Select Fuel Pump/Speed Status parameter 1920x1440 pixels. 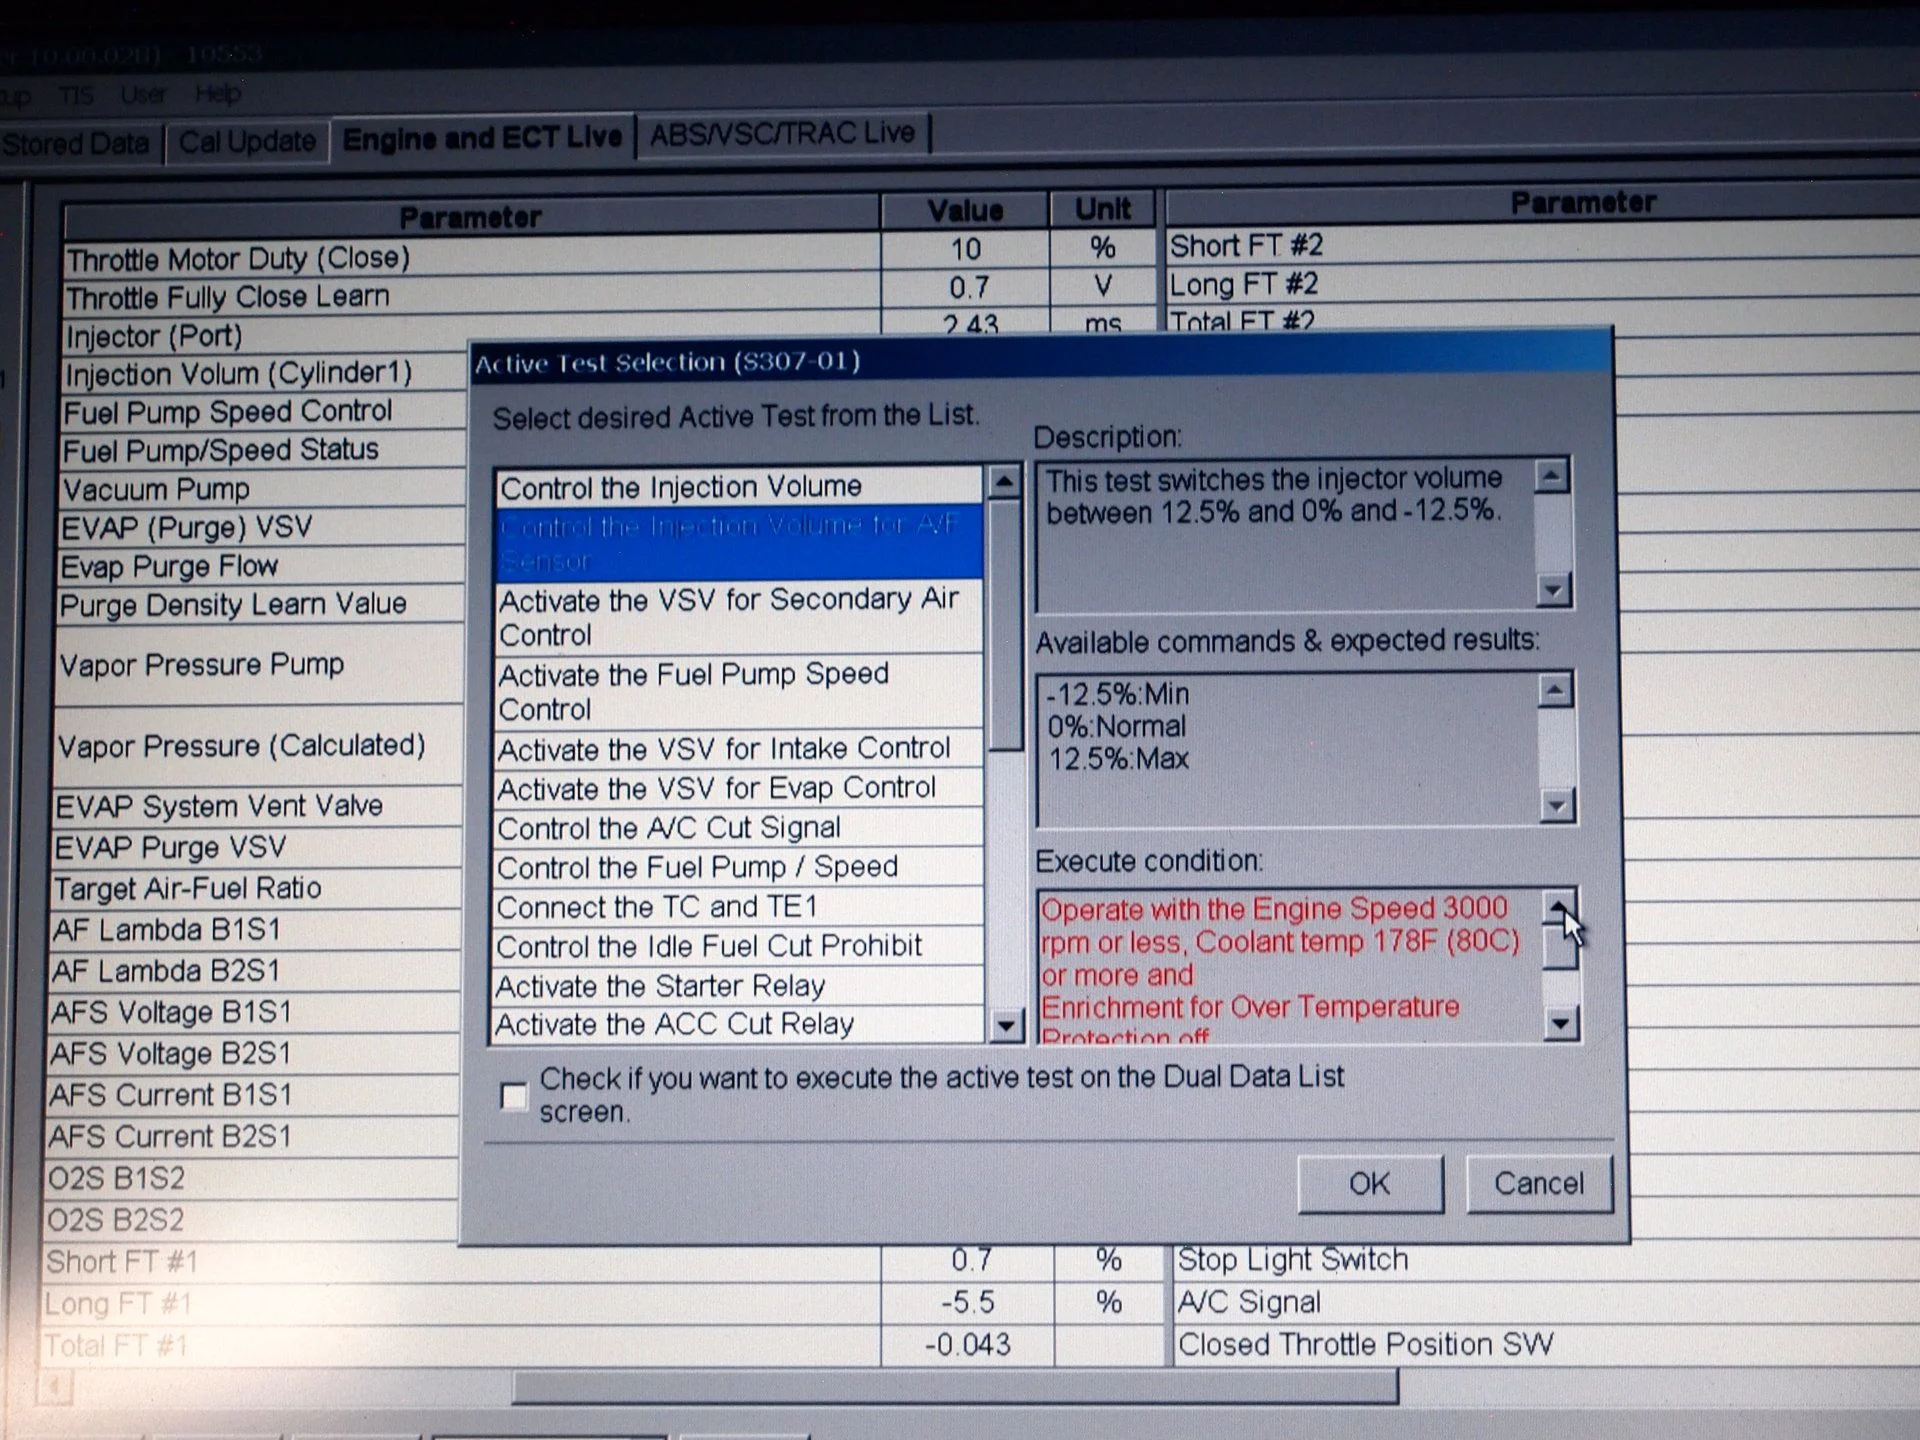[x=262, y=450]
